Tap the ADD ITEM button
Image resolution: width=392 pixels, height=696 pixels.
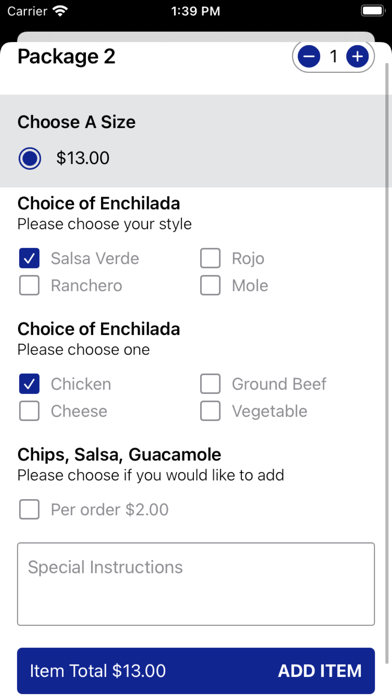pyautogui.click(x=320, y=671)
